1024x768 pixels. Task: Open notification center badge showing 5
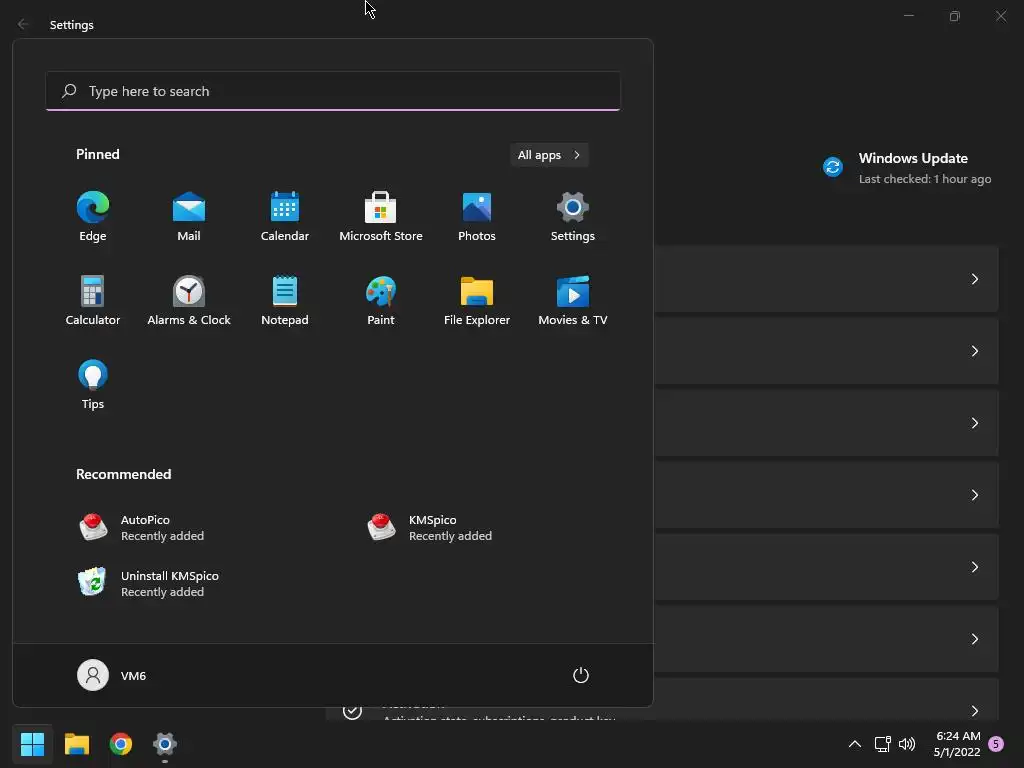(996, 744)
